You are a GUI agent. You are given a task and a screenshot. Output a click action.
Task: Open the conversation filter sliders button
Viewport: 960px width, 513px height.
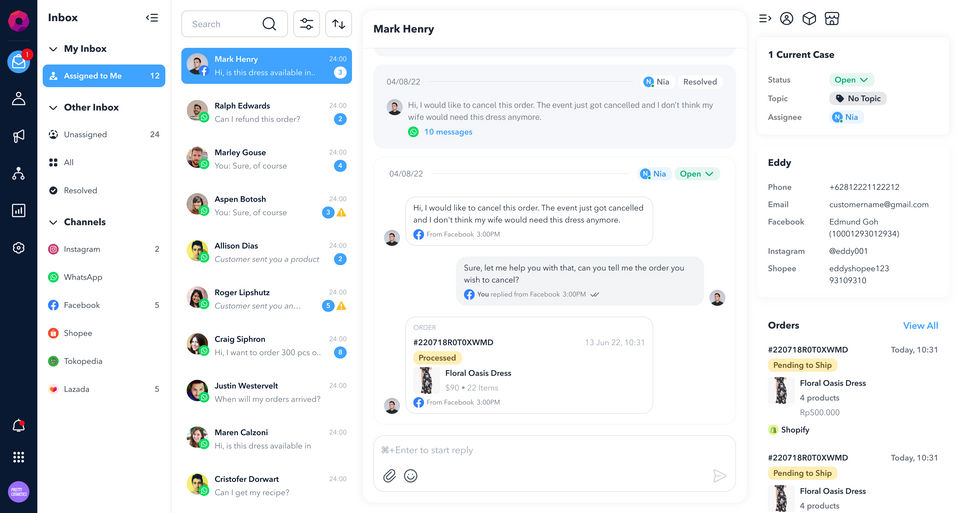306,24
